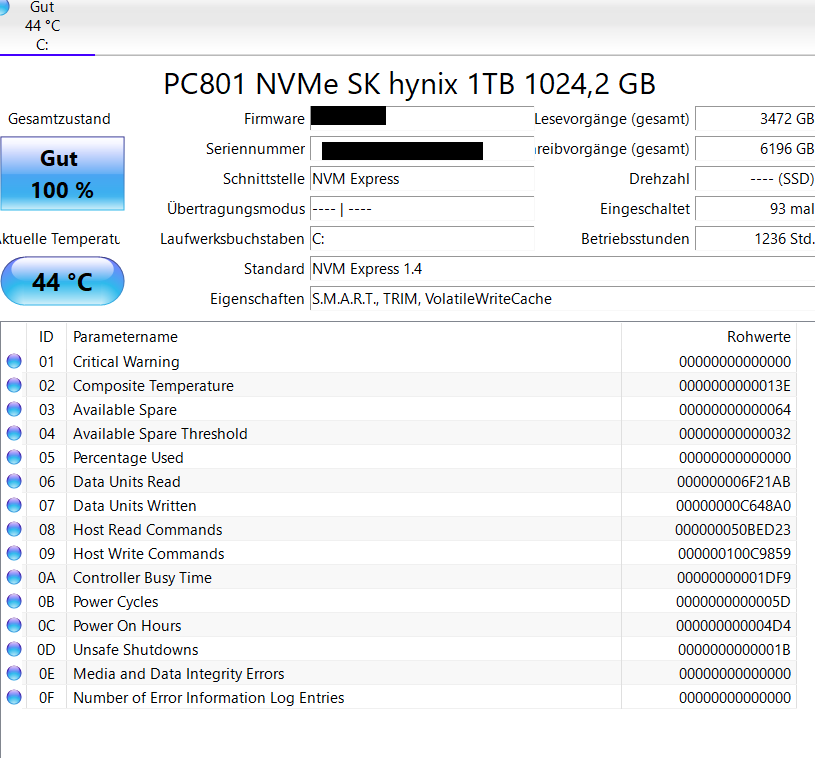Click raw value 00000000001DF9

click(734, 578)
